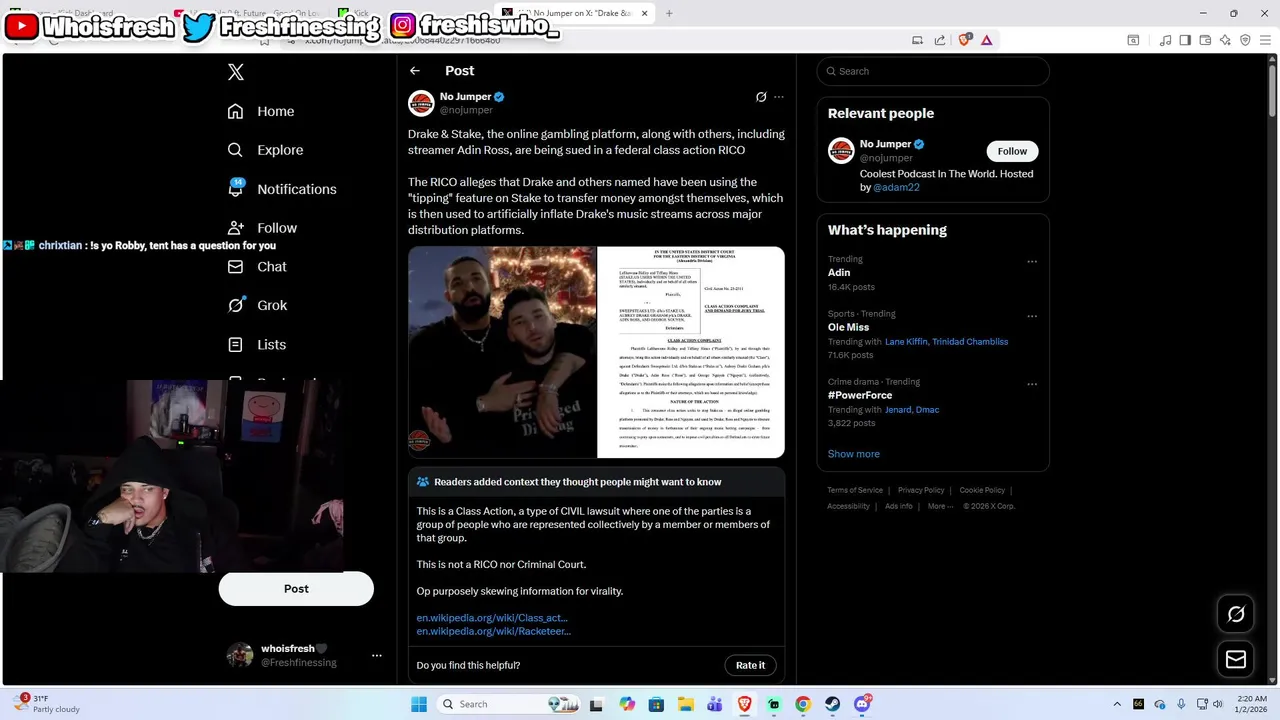Open Grok in X sidebar
The height and width of the screenshot is (720, 1280).
click(257, 305)
